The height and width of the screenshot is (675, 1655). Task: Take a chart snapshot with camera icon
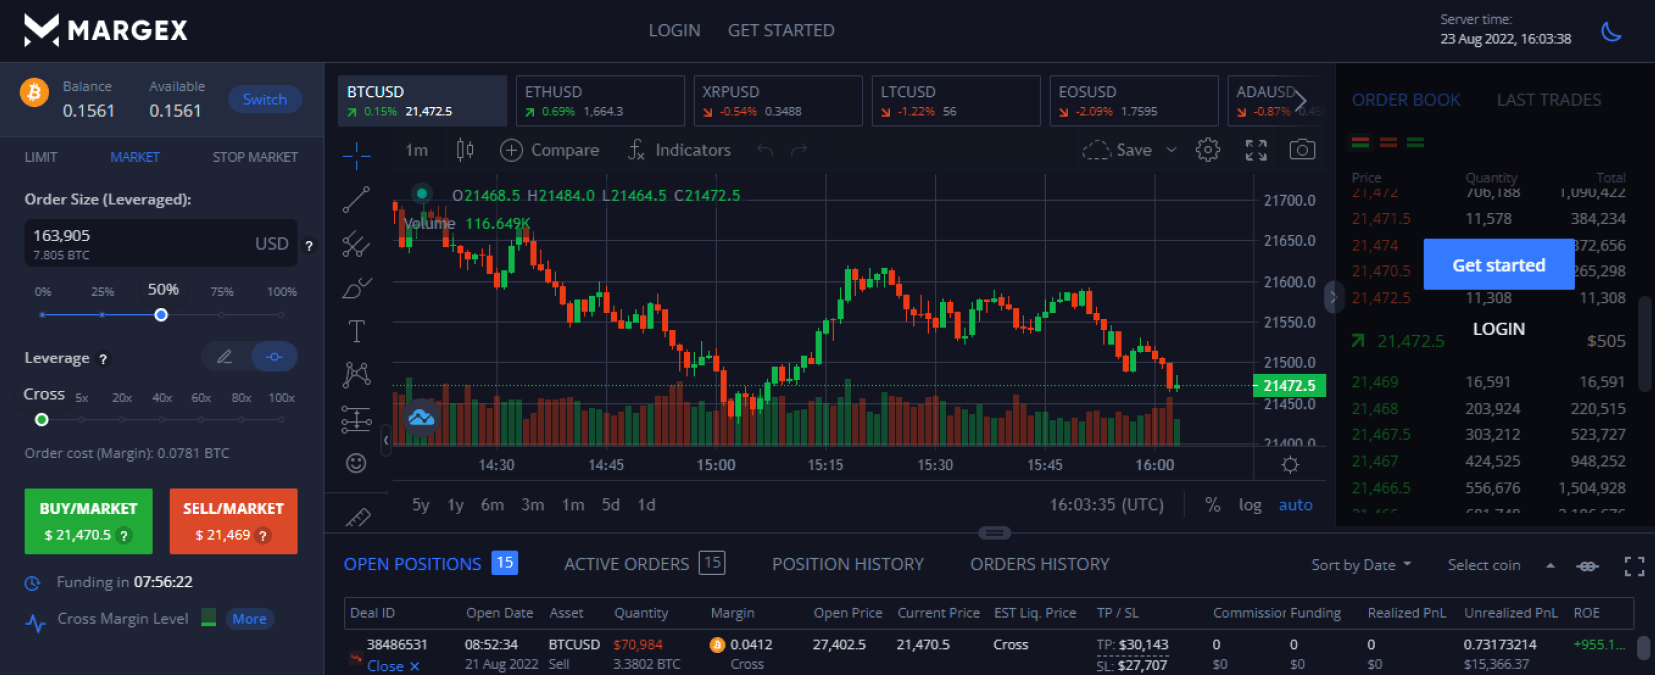click(x=1302, y=150)
